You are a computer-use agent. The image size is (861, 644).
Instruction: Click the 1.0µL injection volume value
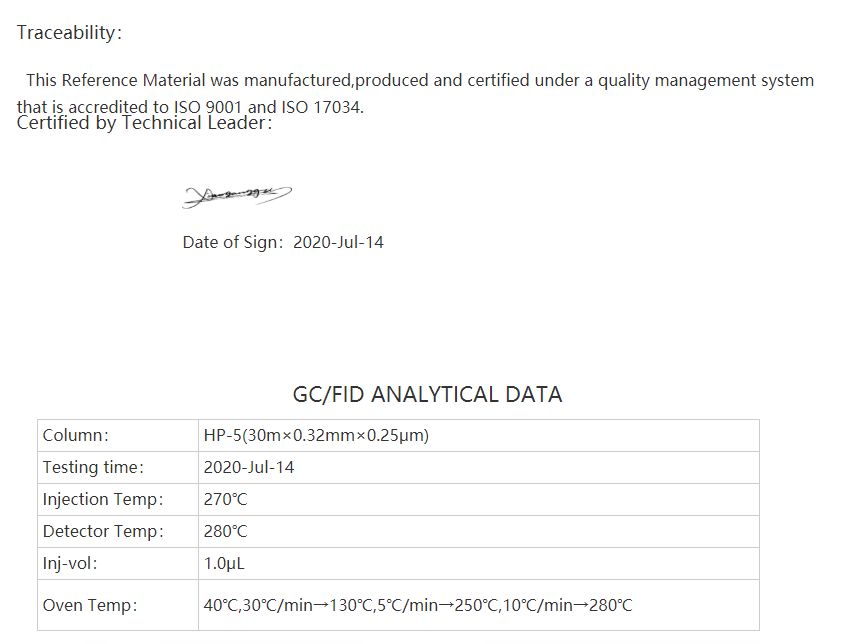coord(224,563)
